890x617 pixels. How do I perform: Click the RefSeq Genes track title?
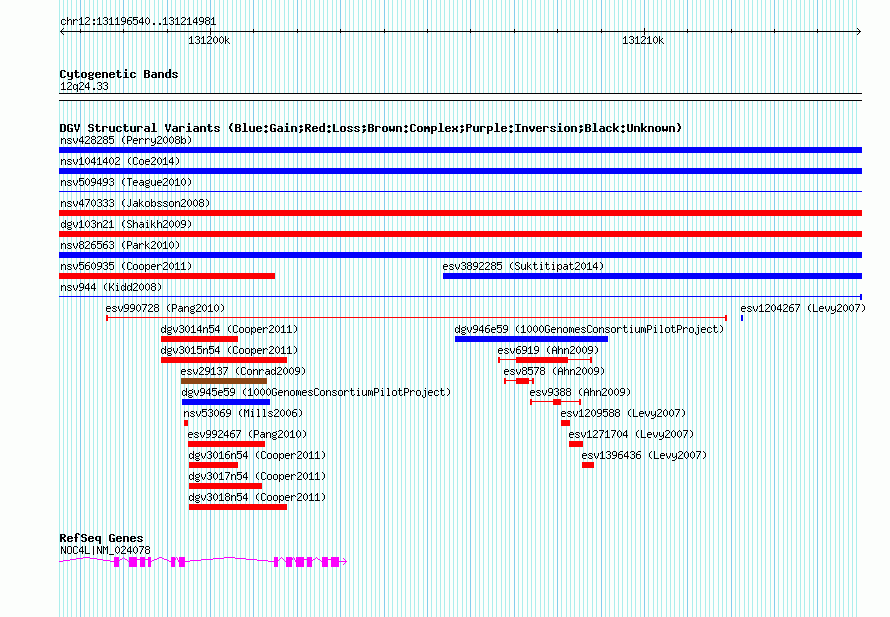[101, 538]
